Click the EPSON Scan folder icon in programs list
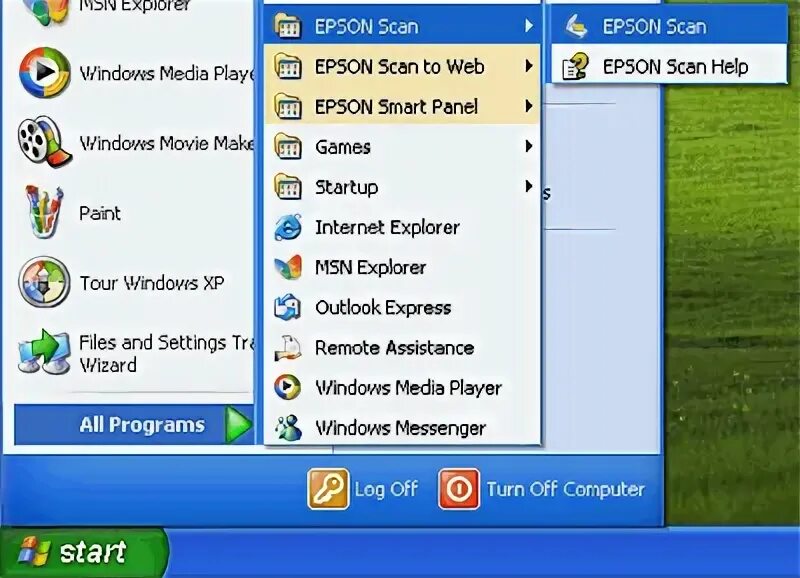The image size is (800, 578). (x=288, y=26)
